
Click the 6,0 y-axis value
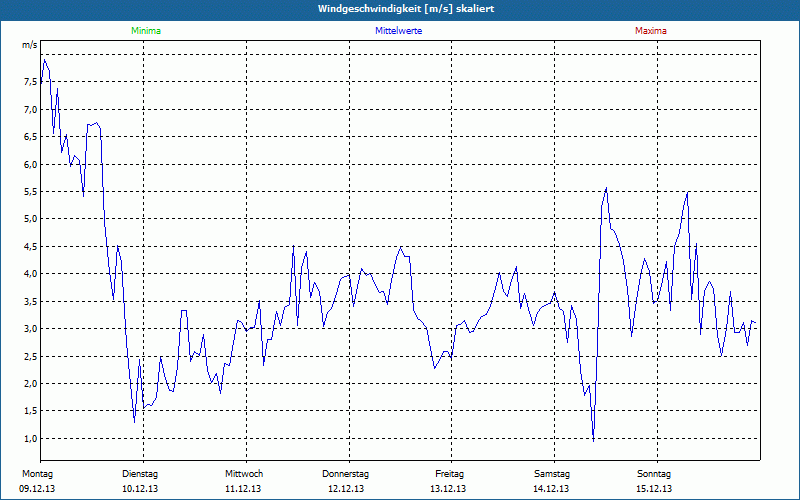pyautogui.click(x=31, y=164)
